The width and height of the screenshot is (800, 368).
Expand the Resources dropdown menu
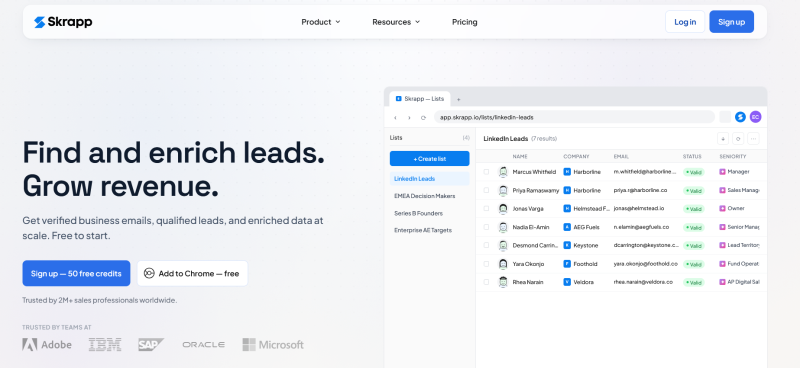396,22
